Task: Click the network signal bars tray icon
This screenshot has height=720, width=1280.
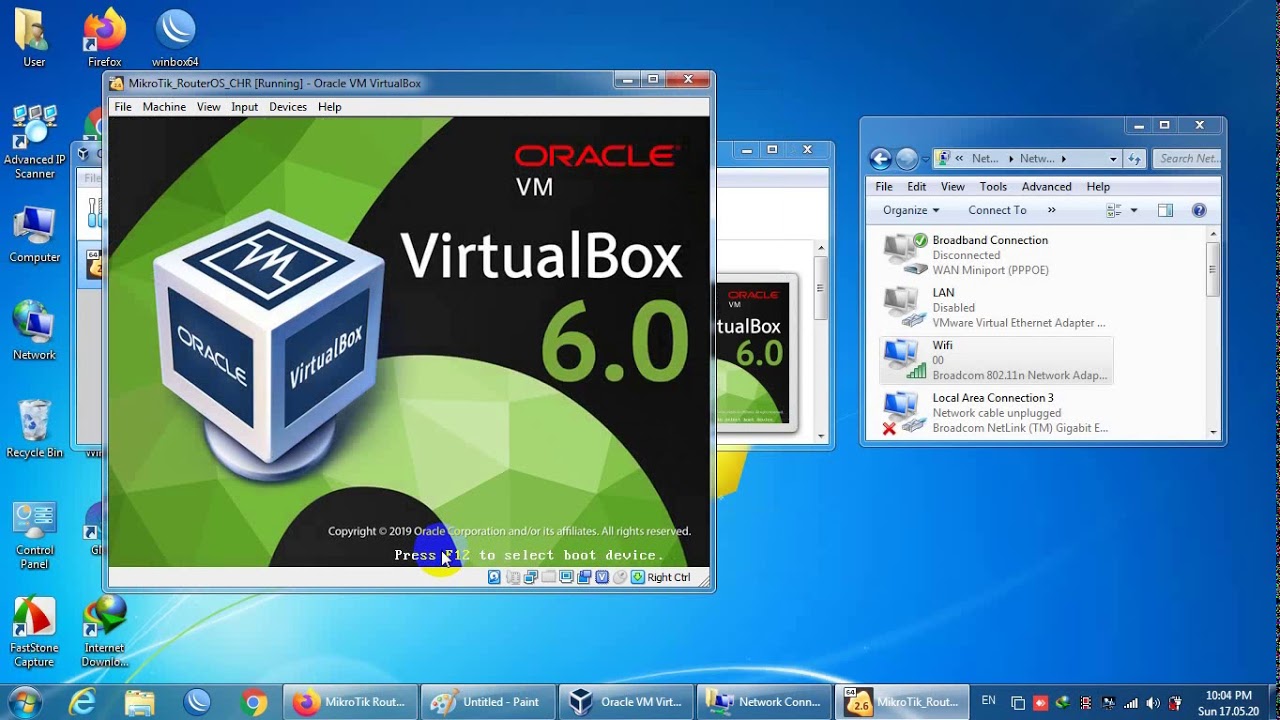Action: [1130, 703]
